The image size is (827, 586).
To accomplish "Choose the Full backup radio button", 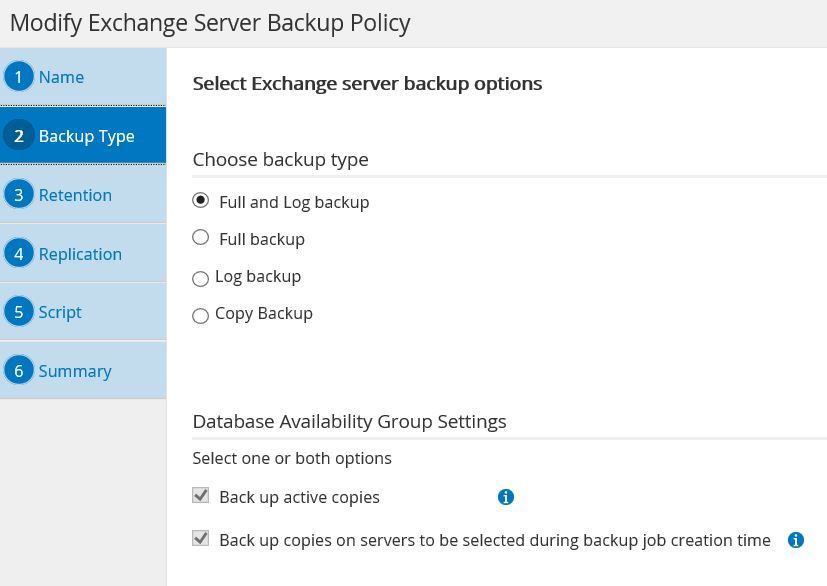I will [x=201, y=238].
